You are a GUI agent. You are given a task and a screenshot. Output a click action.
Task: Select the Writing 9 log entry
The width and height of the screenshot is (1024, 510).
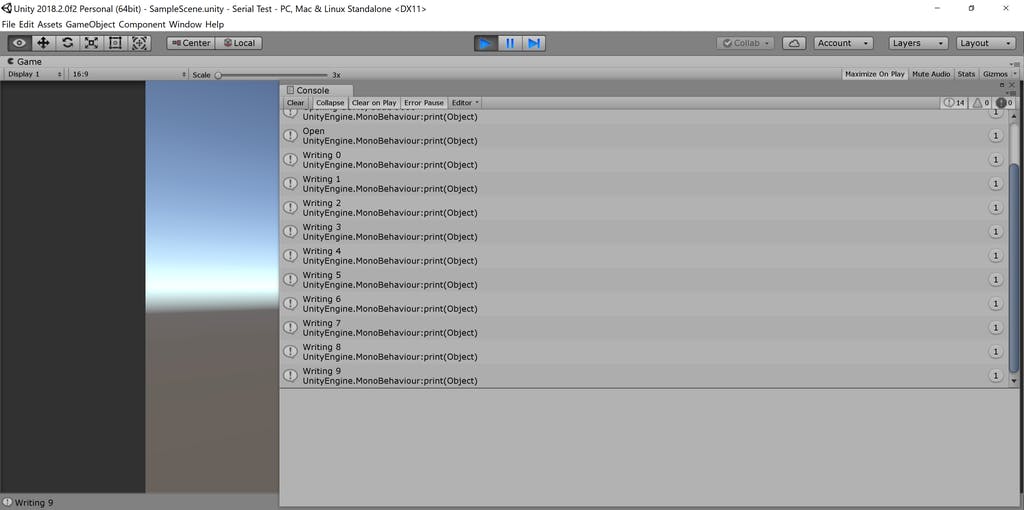coord(644,376)
